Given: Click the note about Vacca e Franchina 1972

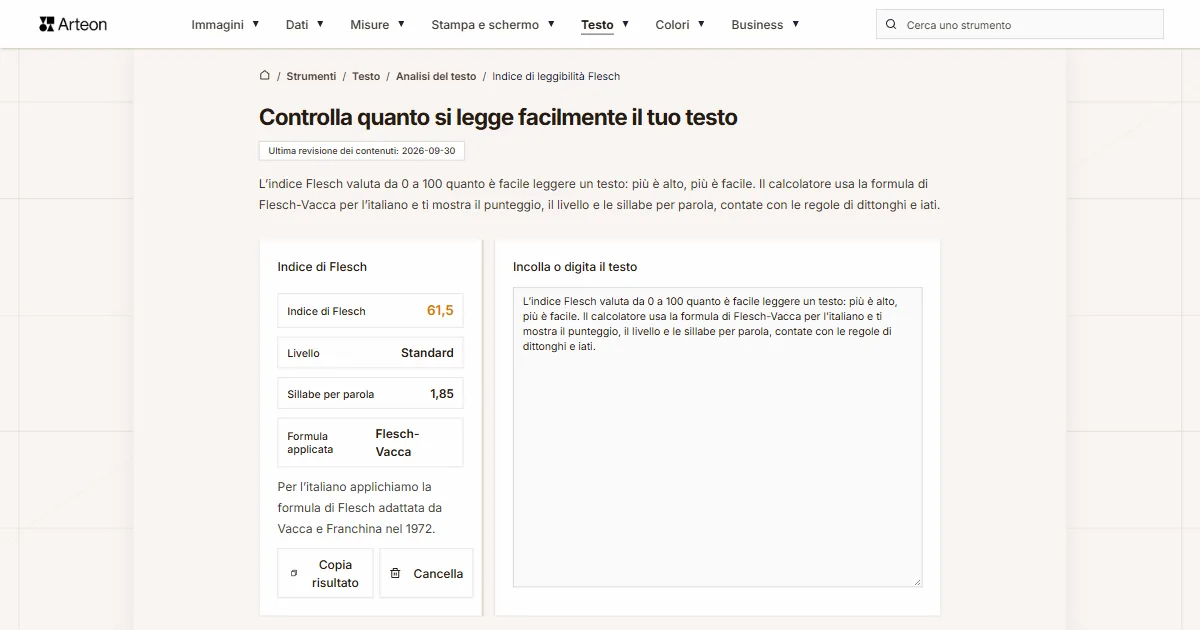Looking at the screenshot, I should tap(360, 508).
